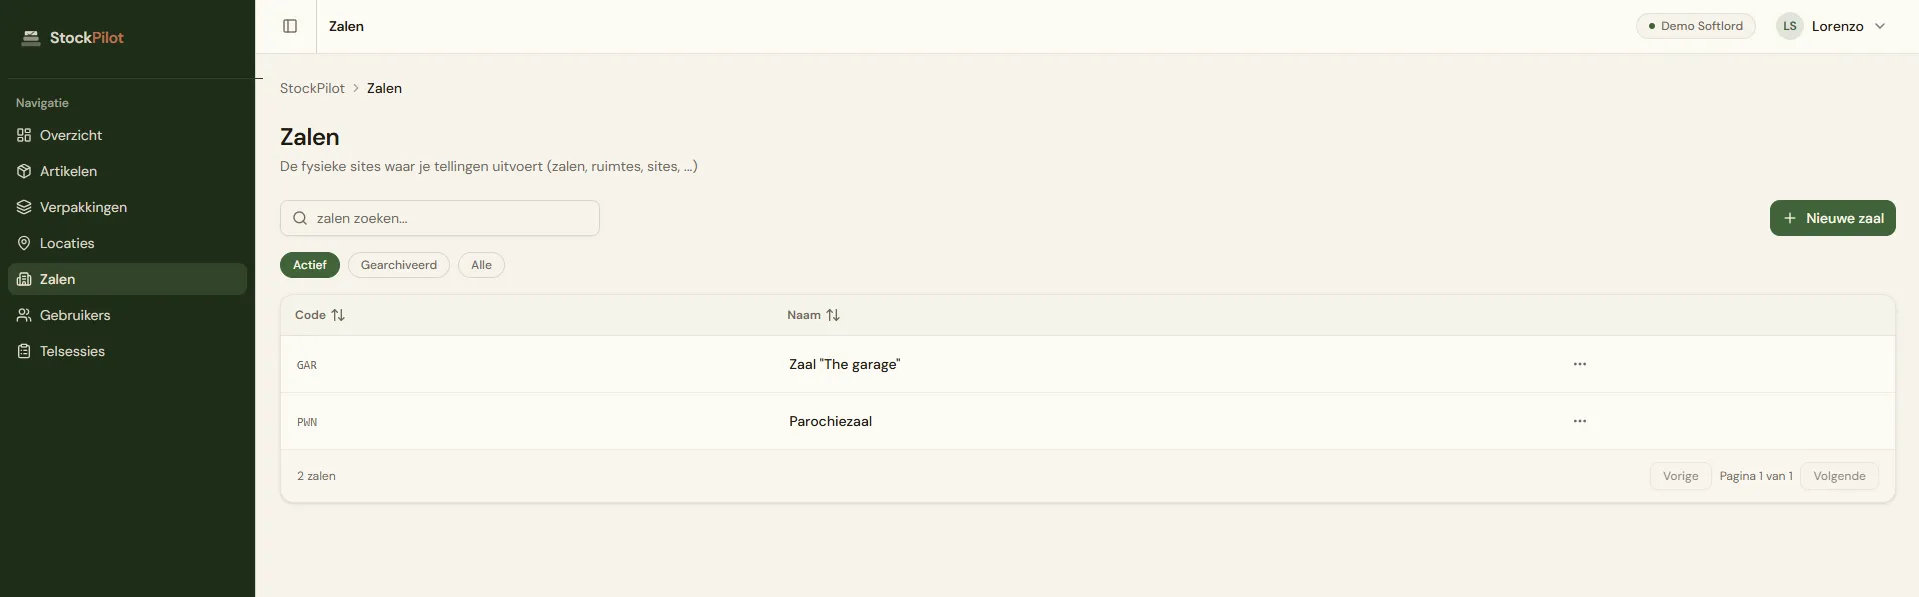The width and height of the screenshot is (1919, 597).
Task: Click the StockPilot breadcrumb link
Action: [312, 88]
